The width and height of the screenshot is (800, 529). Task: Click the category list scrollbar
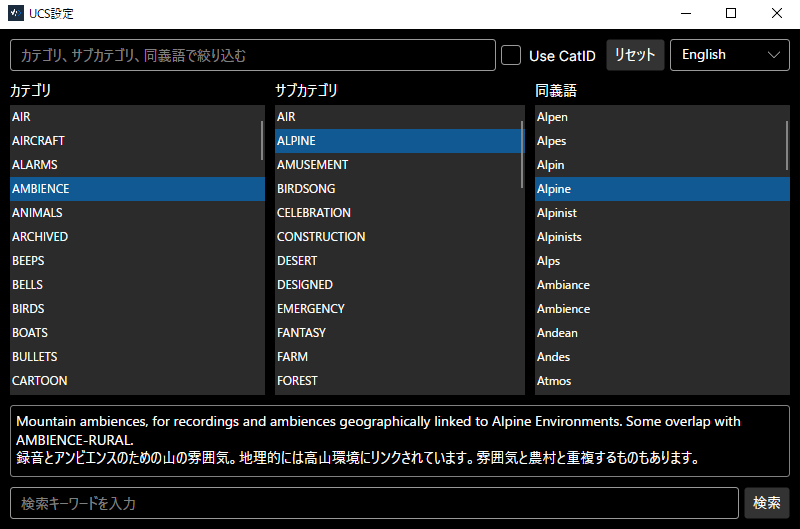262,141
